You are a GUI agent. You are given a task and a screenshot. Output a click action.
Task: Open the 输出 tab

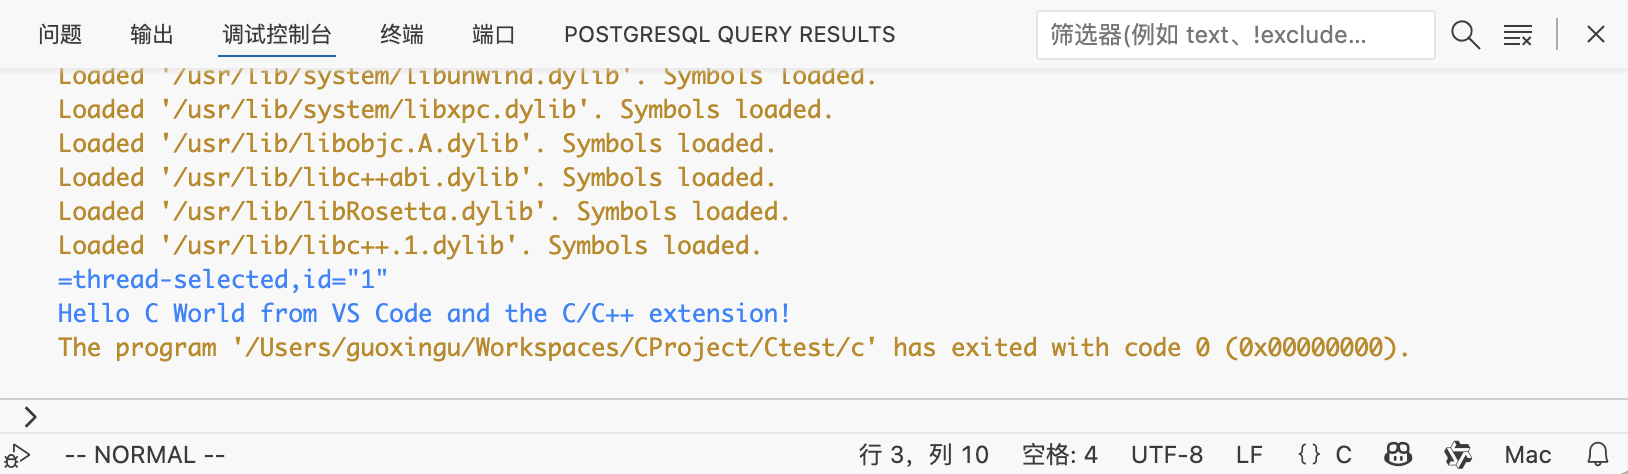(152, 35)
